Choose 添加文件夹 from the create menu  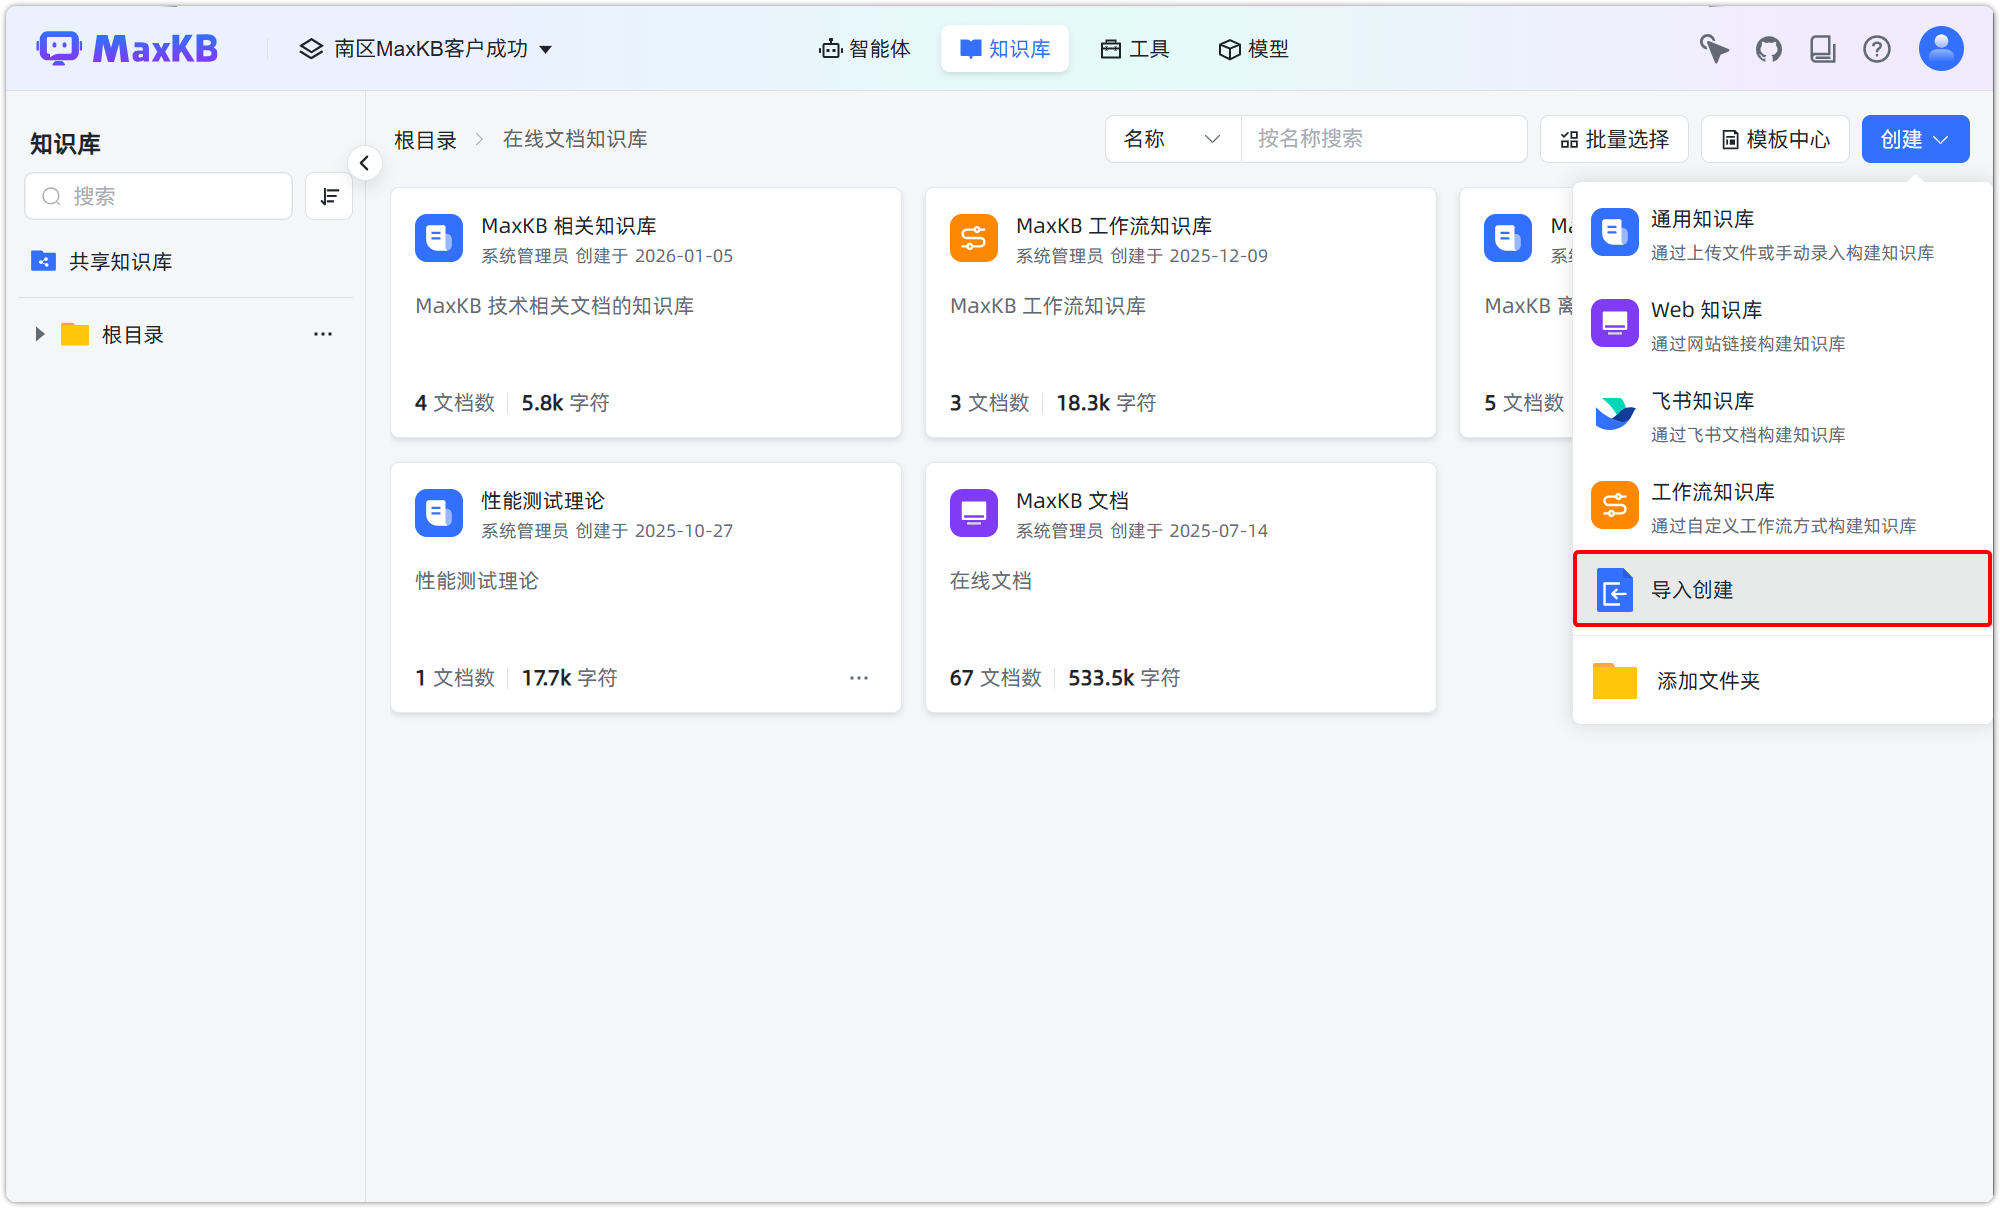pyautogui.click(x=1782, y=681)
